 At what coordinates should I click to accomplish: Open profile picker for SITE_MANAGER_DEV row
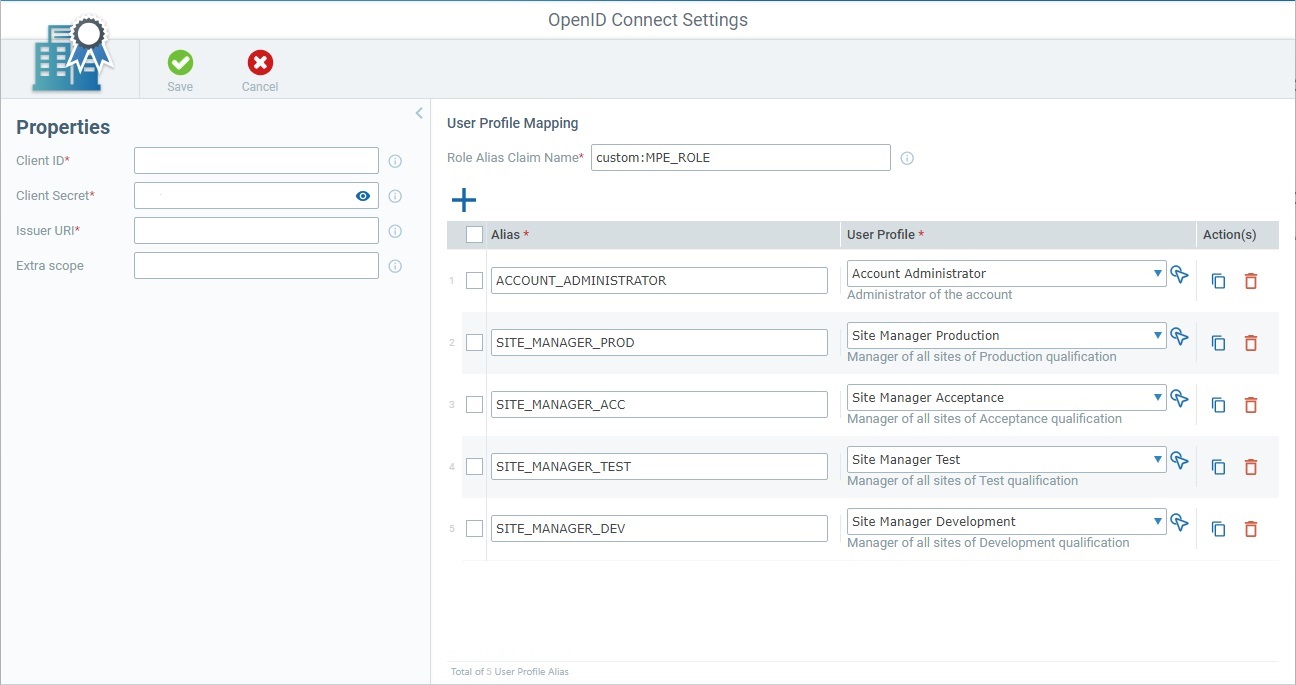click(x=1180, y=522)
